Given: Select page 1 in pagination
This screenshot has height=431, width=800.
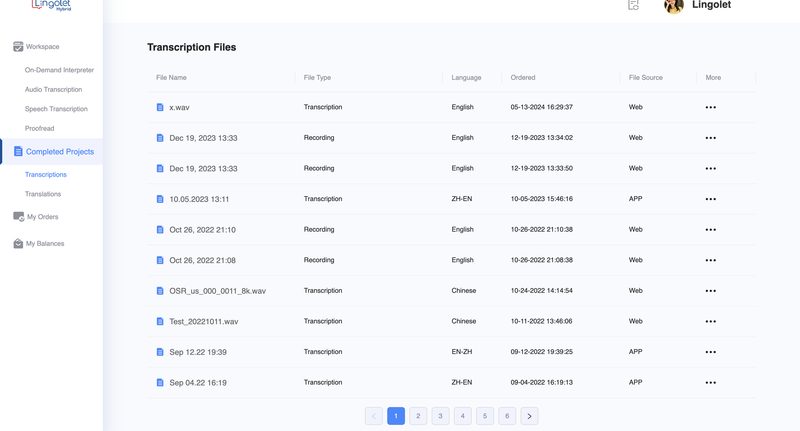Looking at the screenshot, I should [396, 416].
